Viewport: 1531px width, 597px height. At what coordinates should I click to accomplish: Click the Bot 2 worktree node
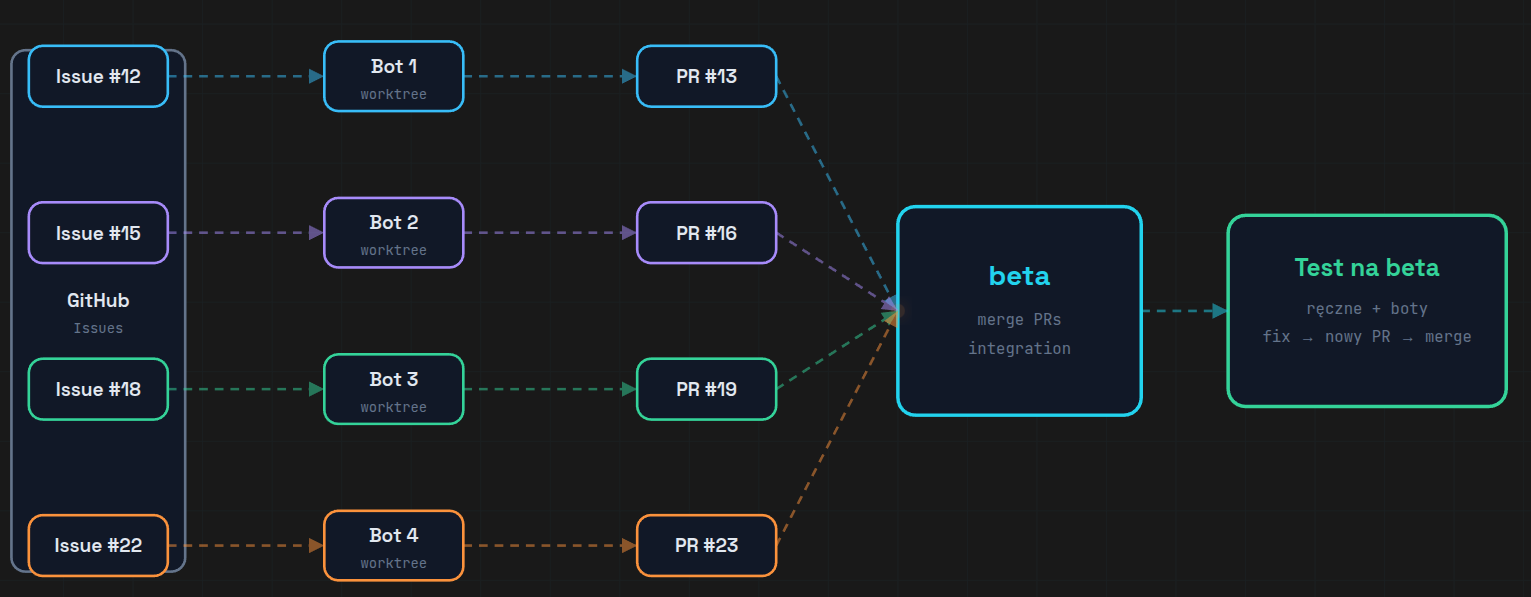tap(393, 233)
